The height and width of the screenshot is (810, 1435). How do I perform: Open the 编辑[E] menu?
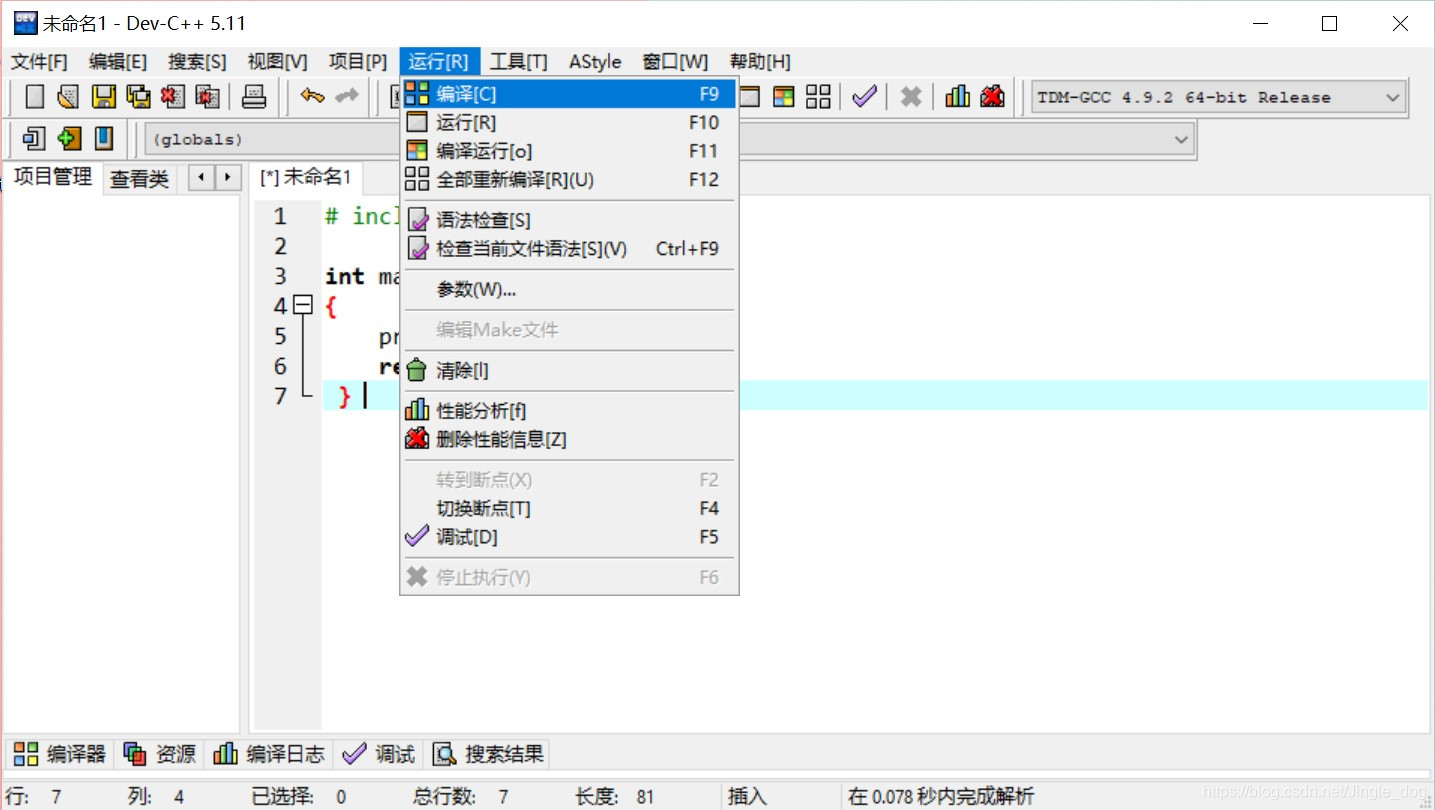(118, 62)
